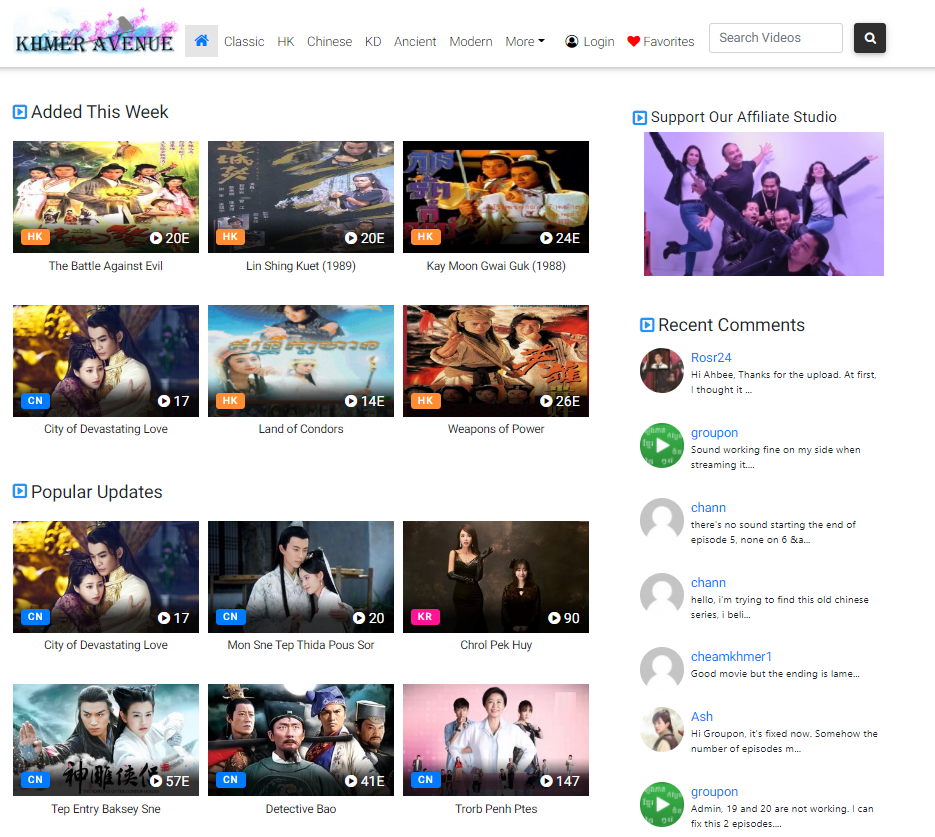Open commenter Rosr24's profile link

click(x=711, y=358)
